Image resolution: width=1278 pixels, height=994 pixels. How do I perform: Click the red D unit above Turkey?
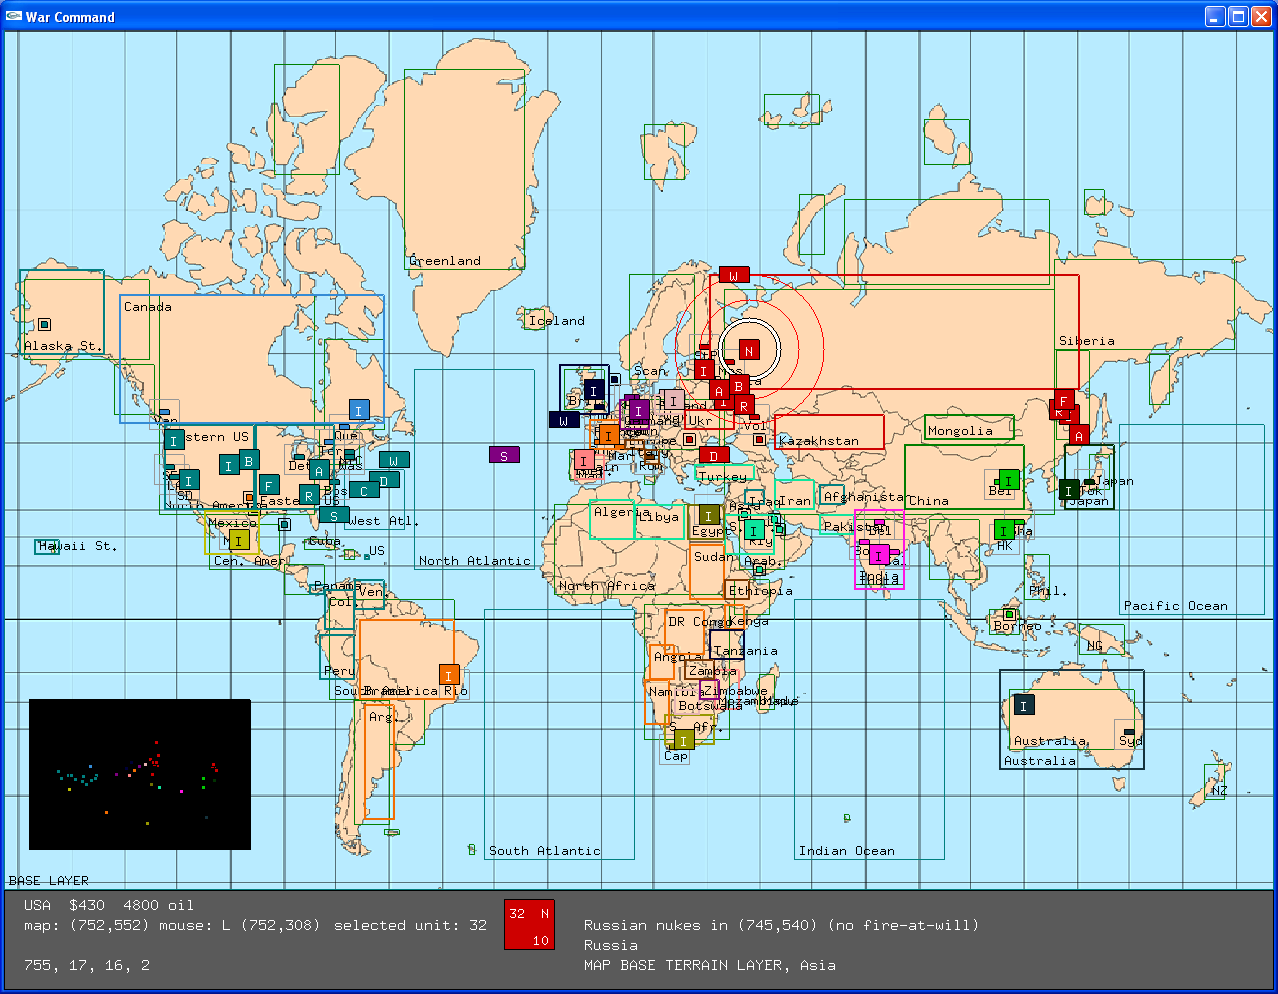coord(714,456)
